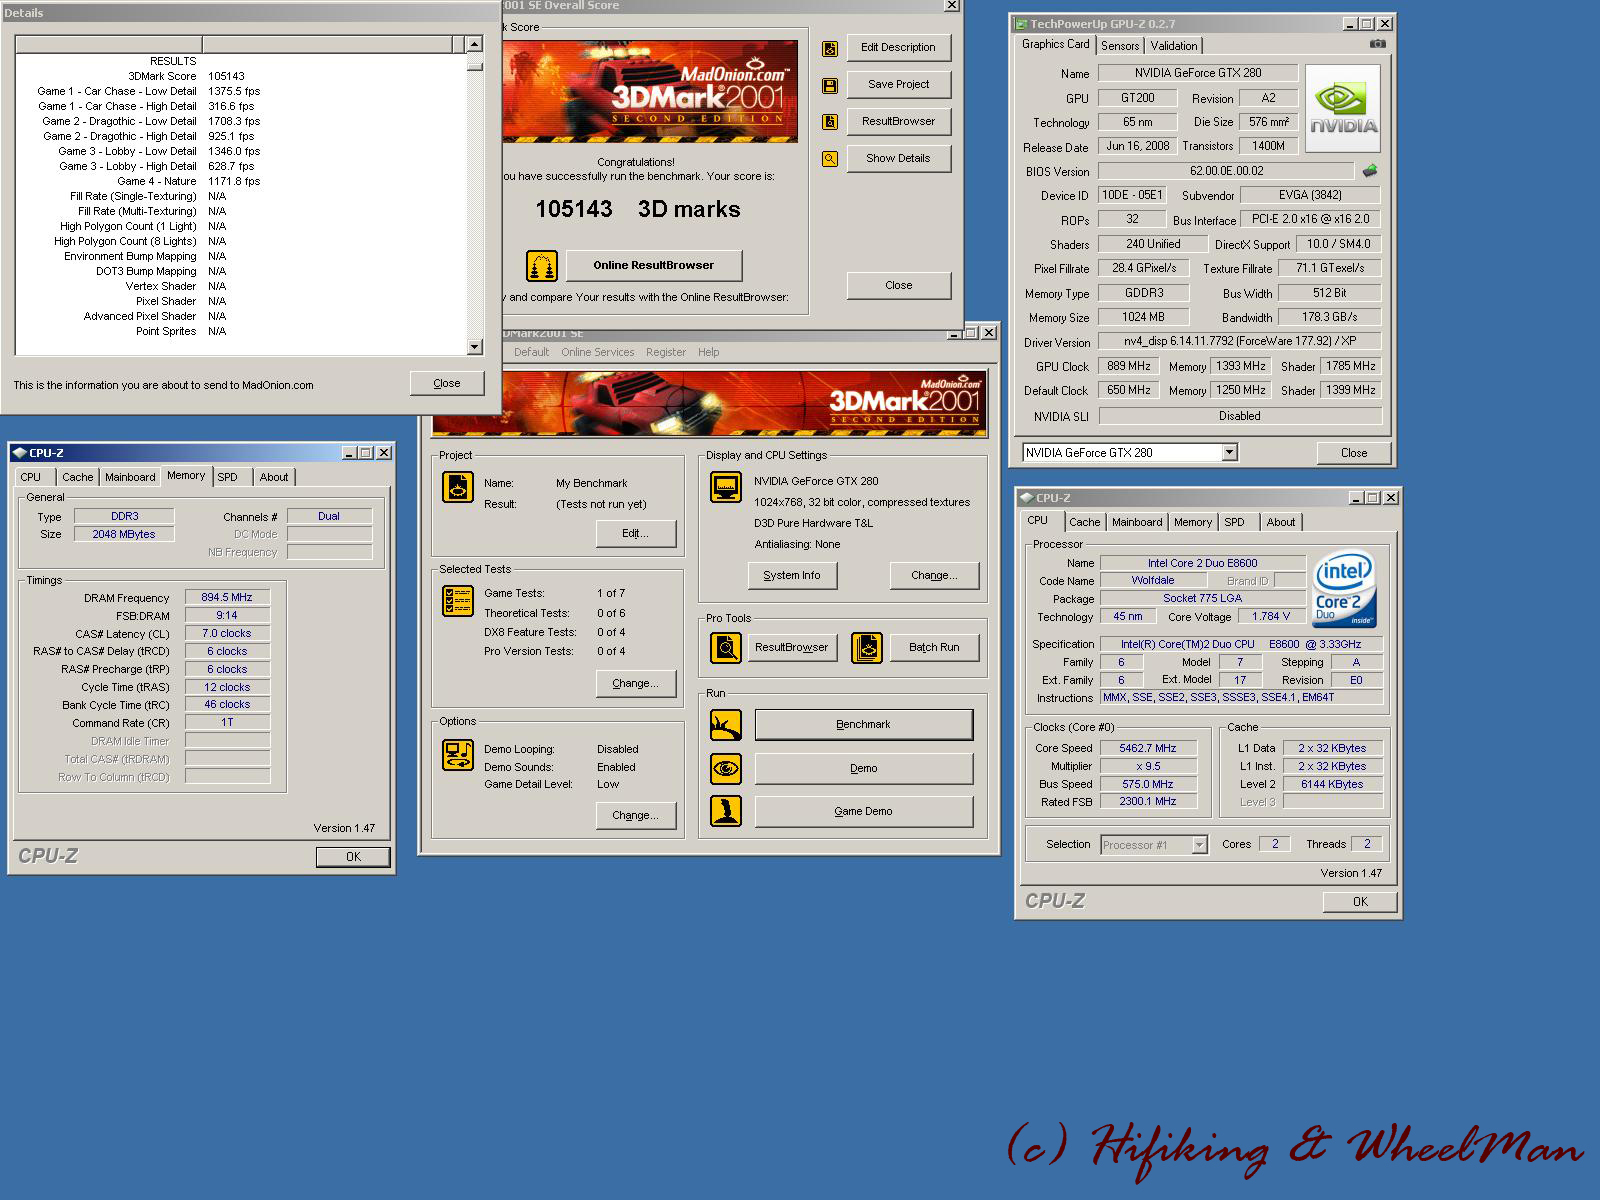This screenshot has height=1200, width=1600.
Task: Click the Selected Tests checklist icon
Action: coord(458,601)
